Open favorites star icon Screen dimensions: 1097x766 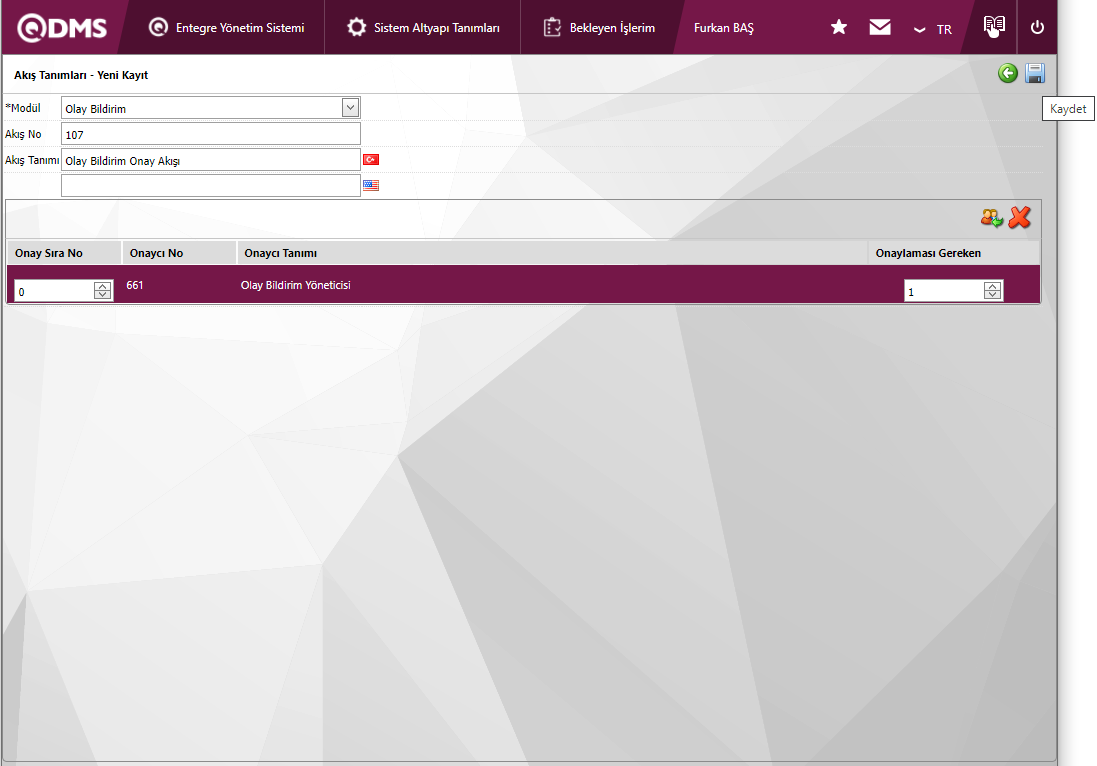pyautogui.click(x=838, y=27)
